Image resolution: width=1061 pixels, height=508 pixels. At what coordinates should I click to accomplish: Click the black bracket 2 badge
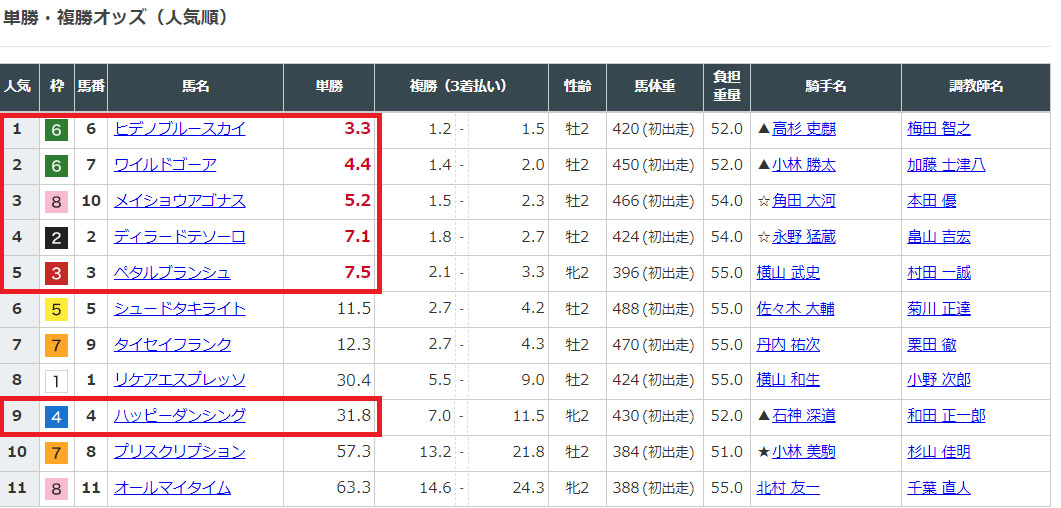click(x=57, y=237)
